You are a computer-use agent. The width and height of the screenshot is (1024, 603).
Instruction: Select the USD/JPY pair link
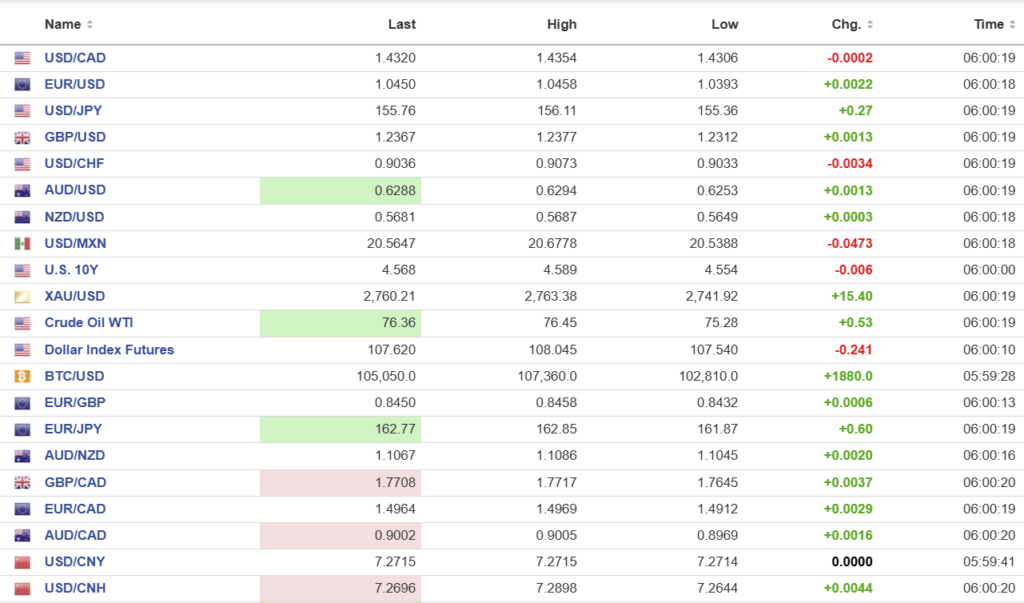tap(73, 111)
